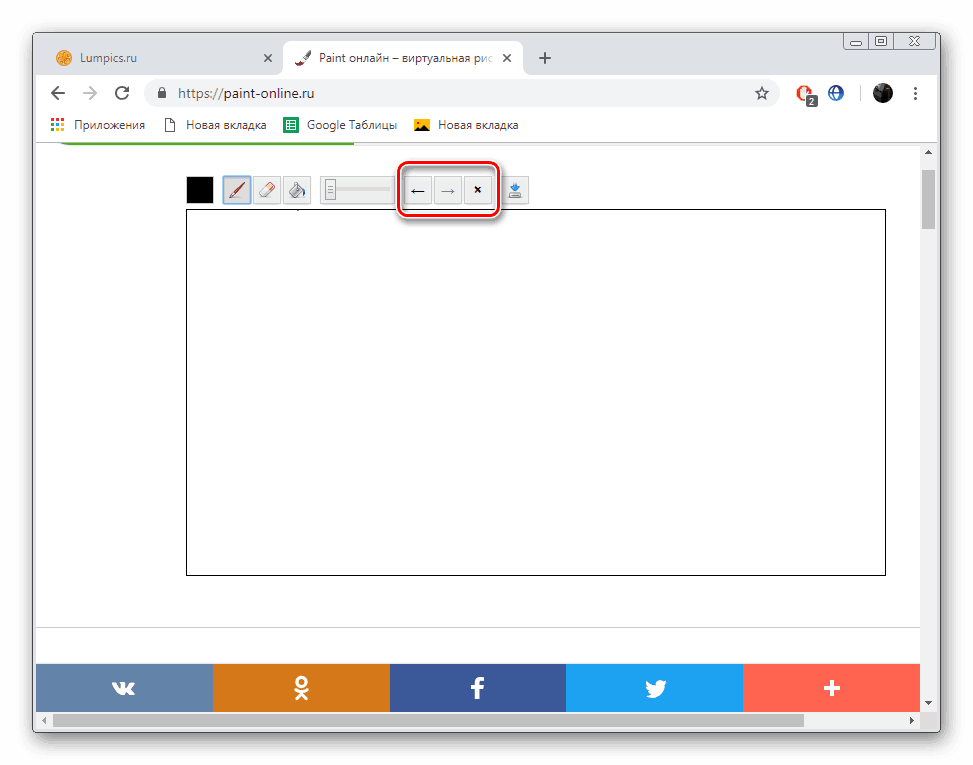The image size is (973, 765).
Task: View site info via lock icon
Action: [162, 93]
